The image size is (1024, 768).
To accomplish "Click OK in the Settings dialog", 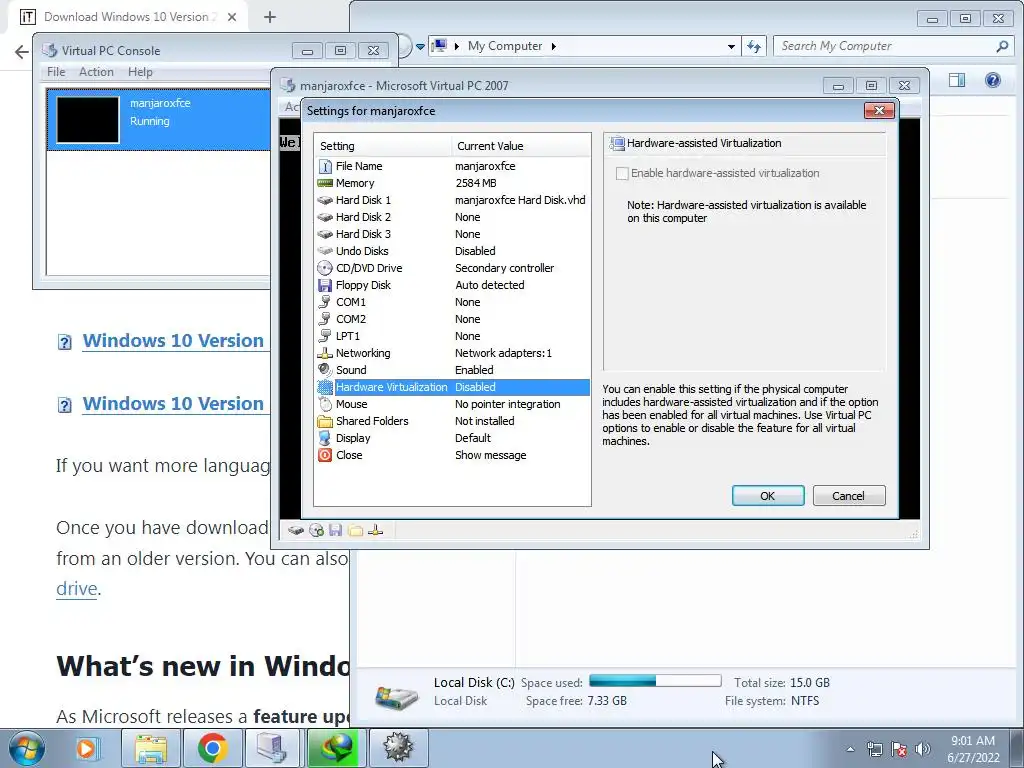I will (x=768, y=496).
